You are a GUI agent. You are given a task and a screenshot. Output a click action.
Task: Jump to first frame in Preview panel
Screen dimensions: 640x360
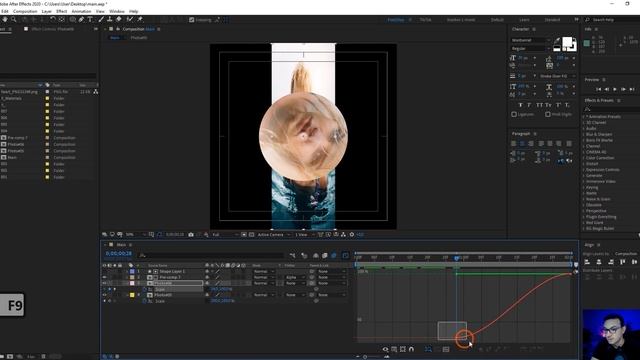pyautogui.click(x=598, y=89)
